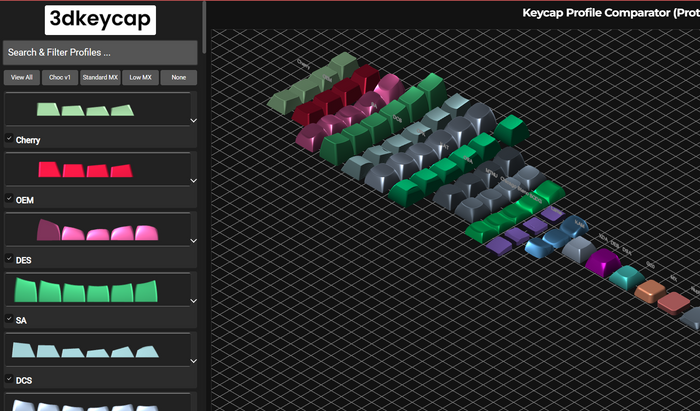The image size is (700, 411).
Task: Select the teal keycap in 3D view
Action: pos(627,277)
